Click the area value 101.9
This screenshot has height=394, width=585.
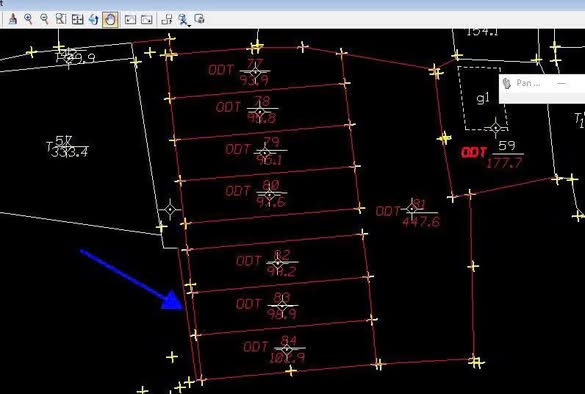(x=287, y=358)
